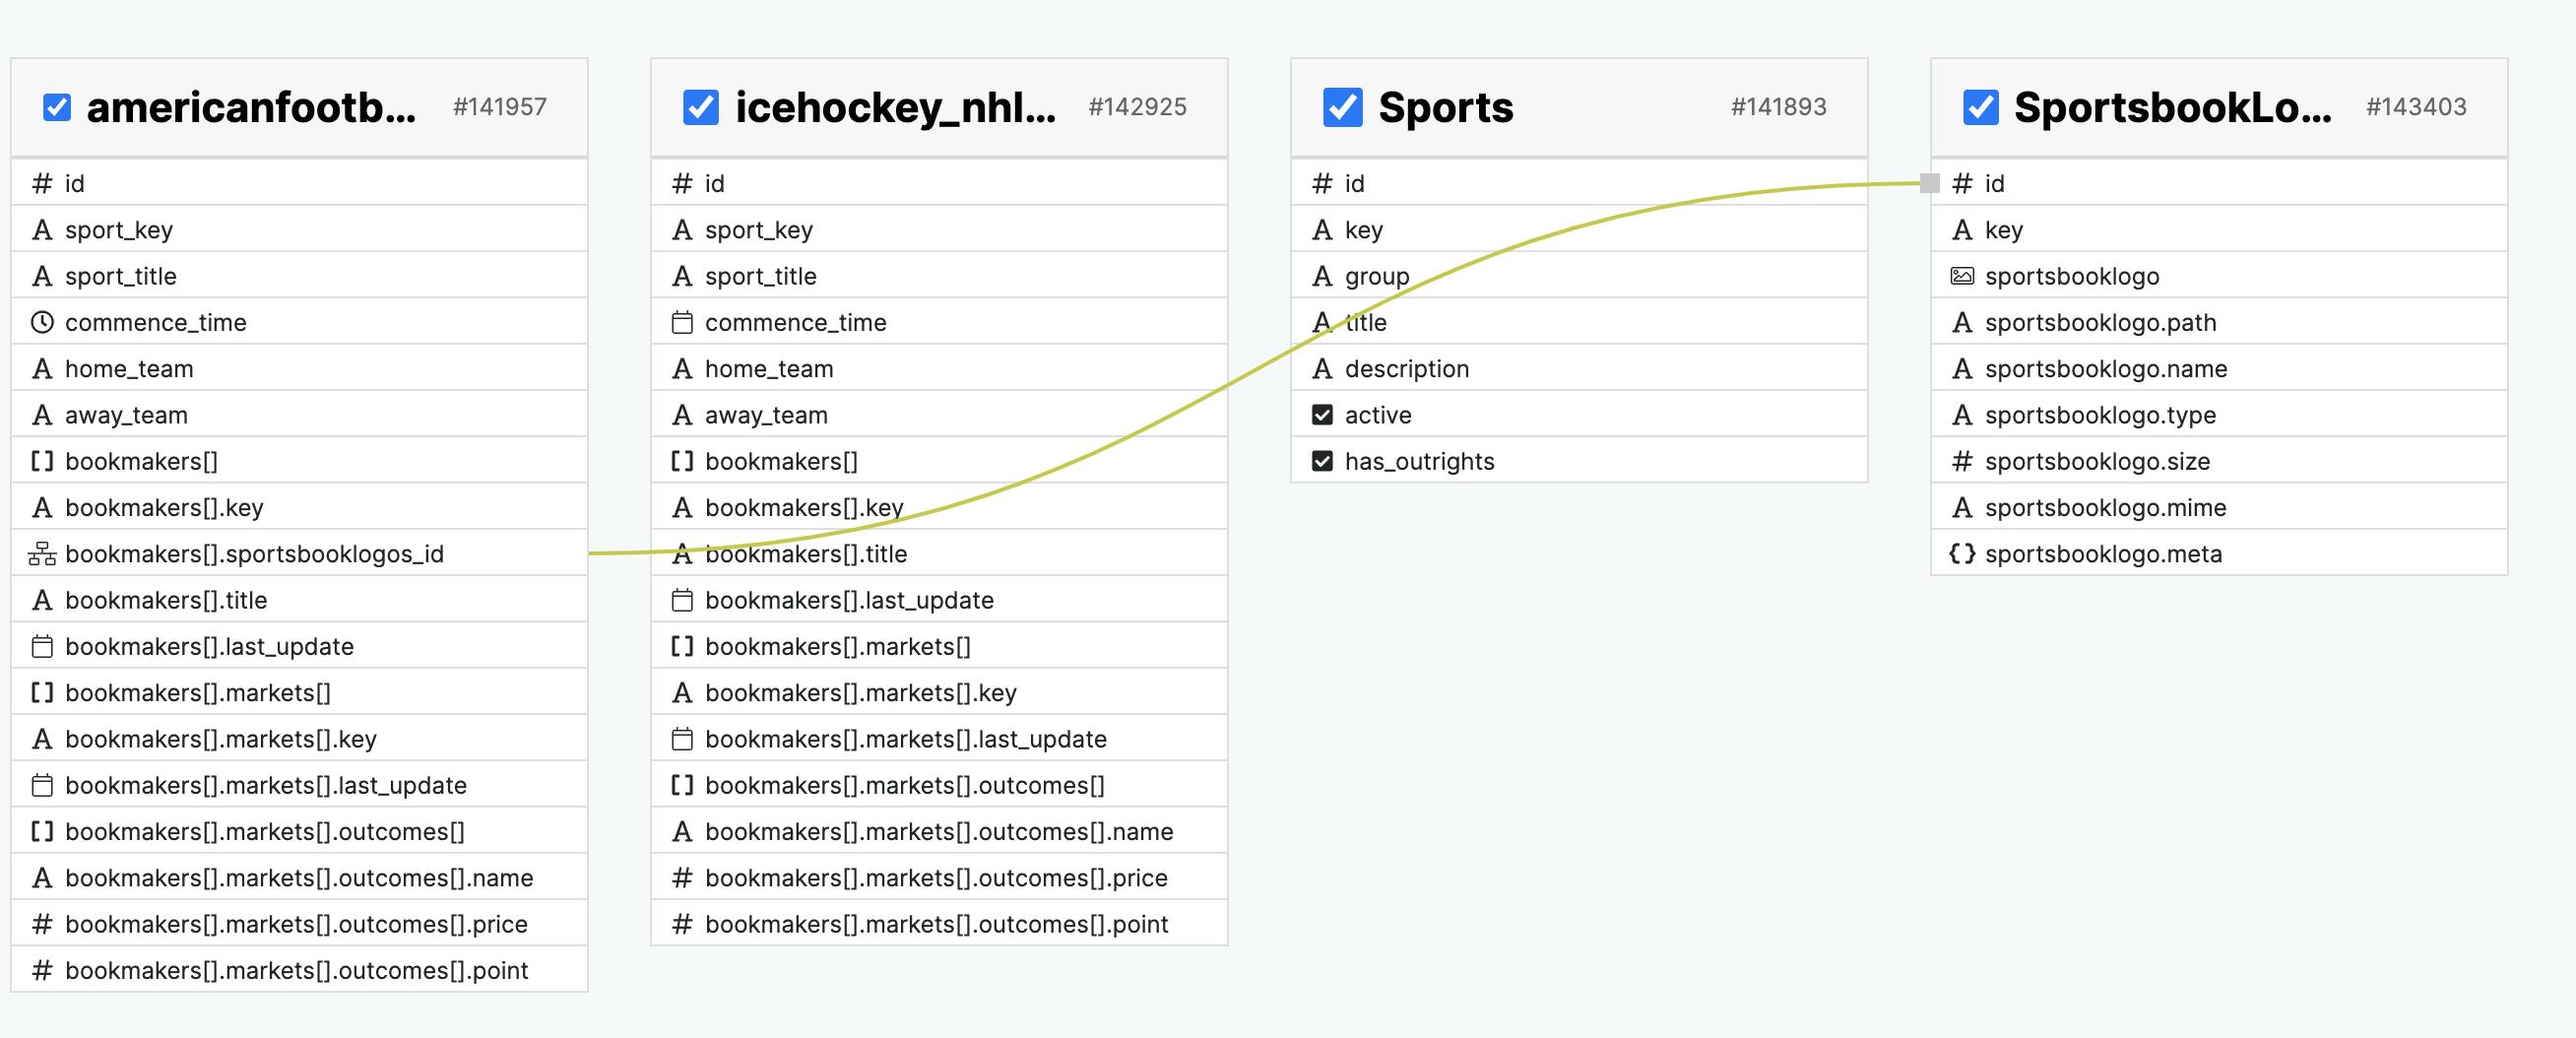Click the text icon beside Sports description
This screenshot has height=1038, width=2576.
tap(1322, 369)
